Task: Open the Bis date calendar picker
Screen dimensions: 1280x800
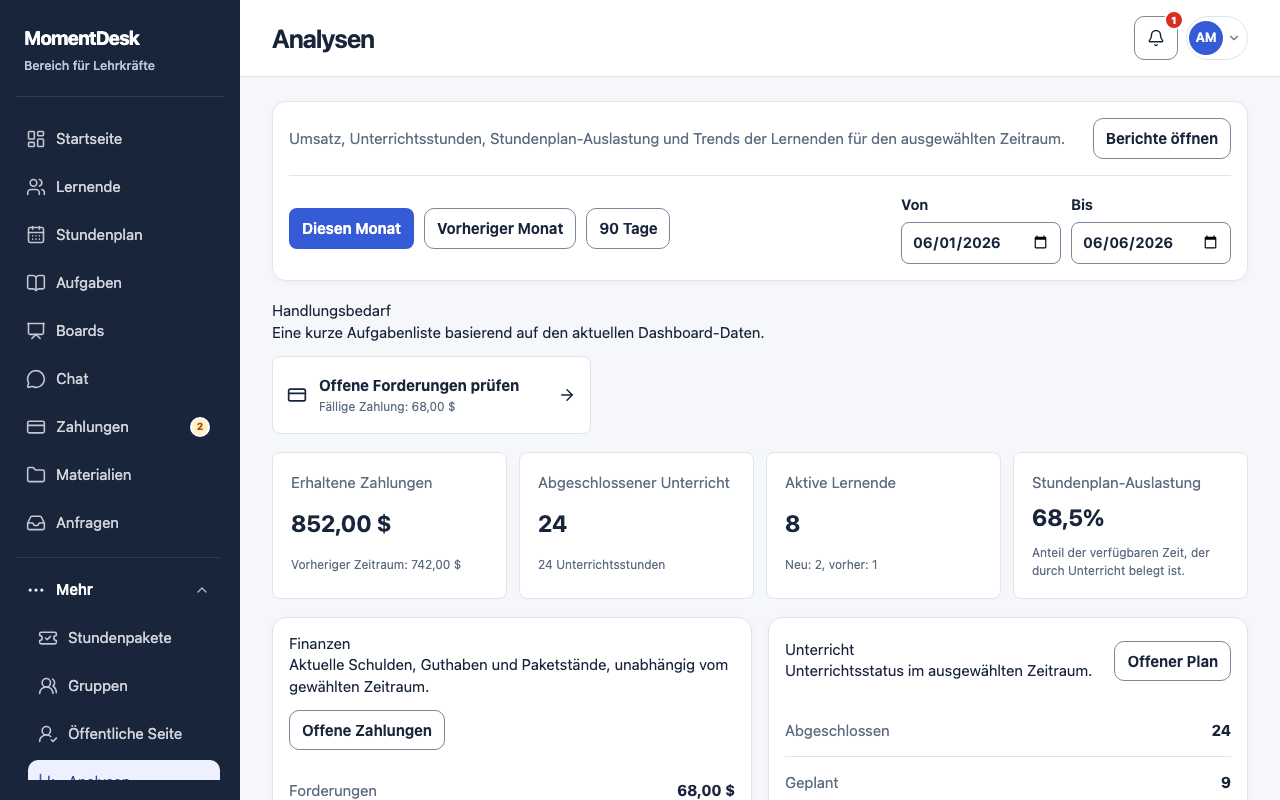Action: 1210,243
